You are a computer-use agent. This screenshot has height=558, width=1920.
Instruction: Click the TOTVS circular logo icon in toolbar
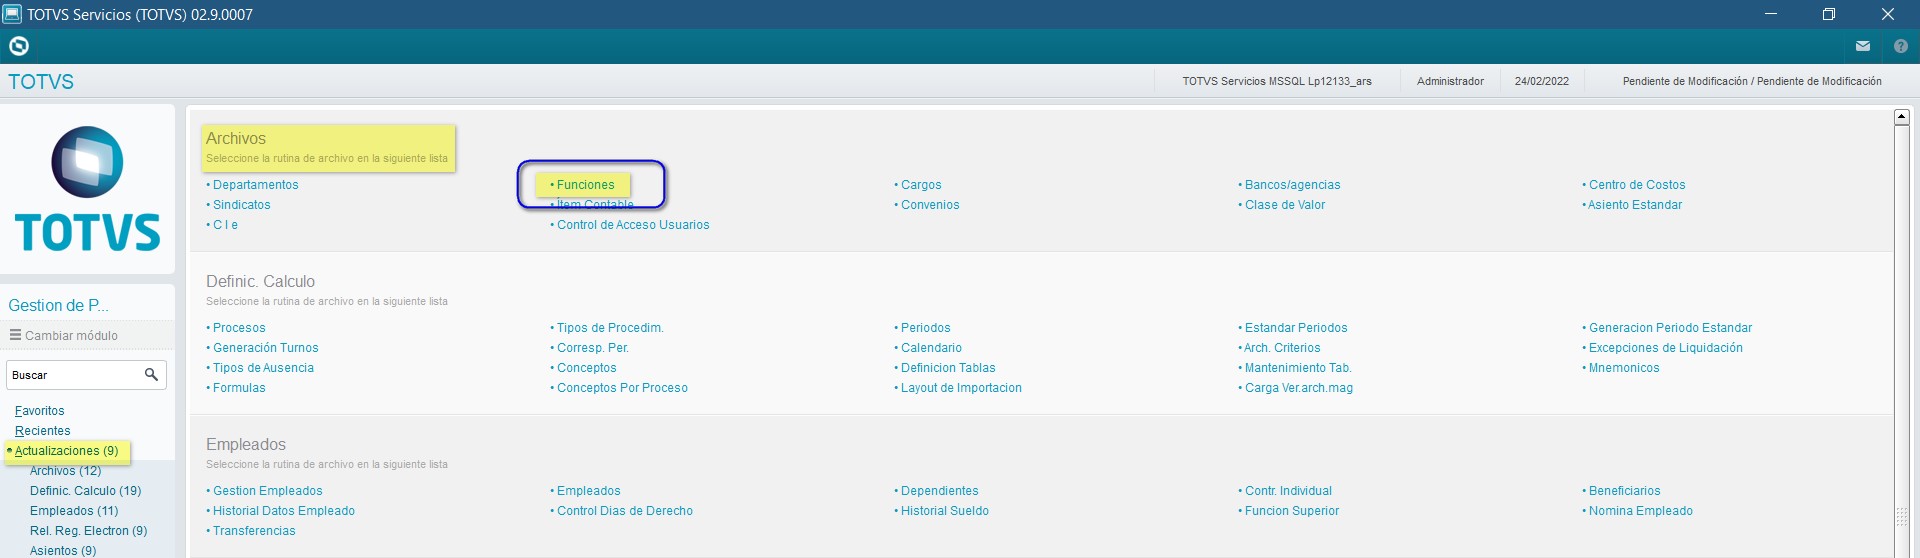coord(19,46)
